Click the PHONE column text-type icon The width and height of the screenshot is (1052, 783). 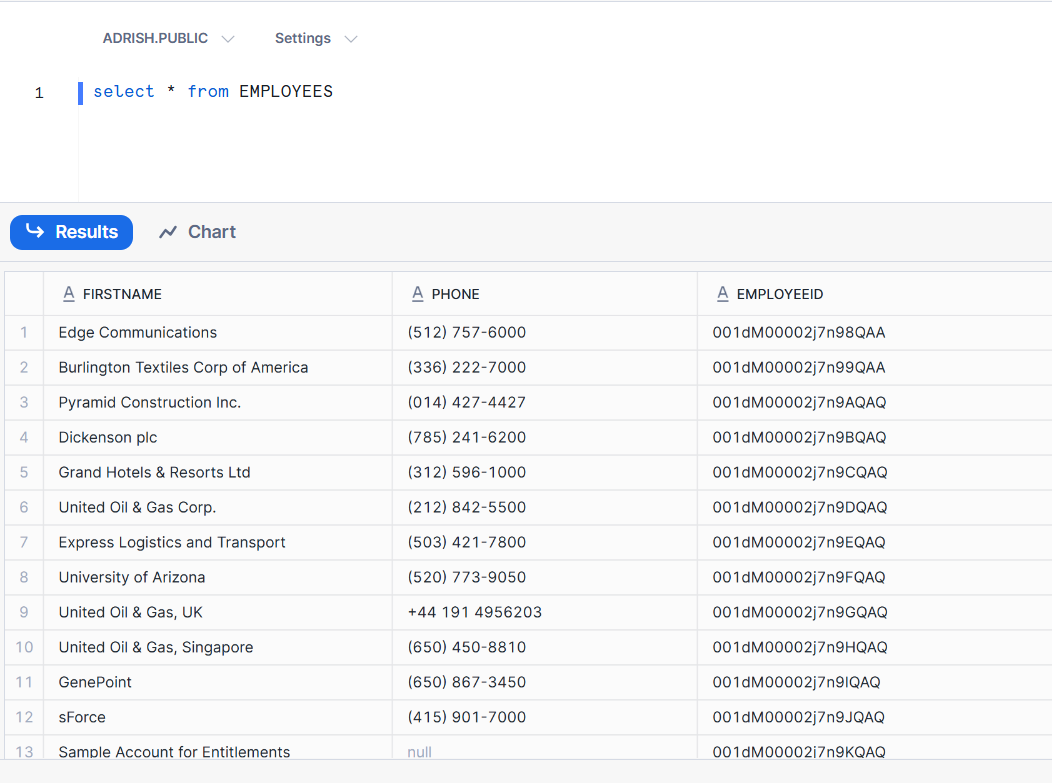click(418, 294)
